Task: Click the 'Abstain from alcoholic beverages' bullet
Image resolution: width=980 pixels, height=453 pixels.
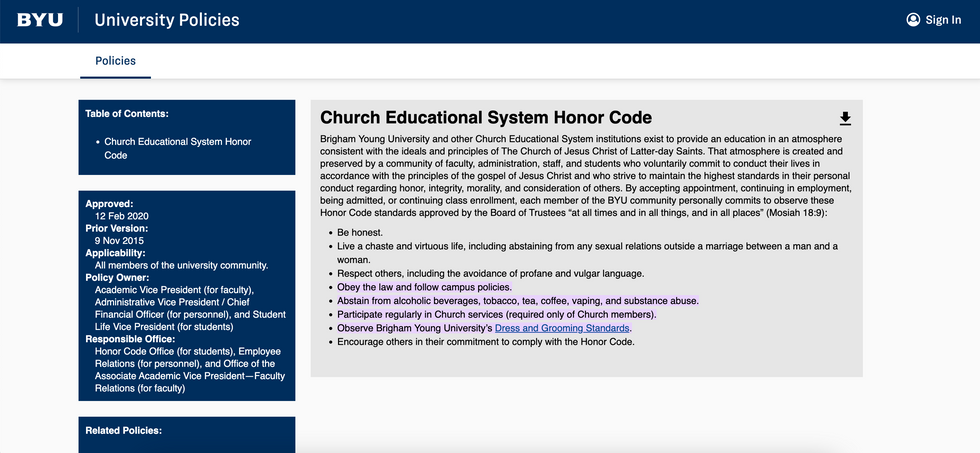Action: tap(518, 301)
